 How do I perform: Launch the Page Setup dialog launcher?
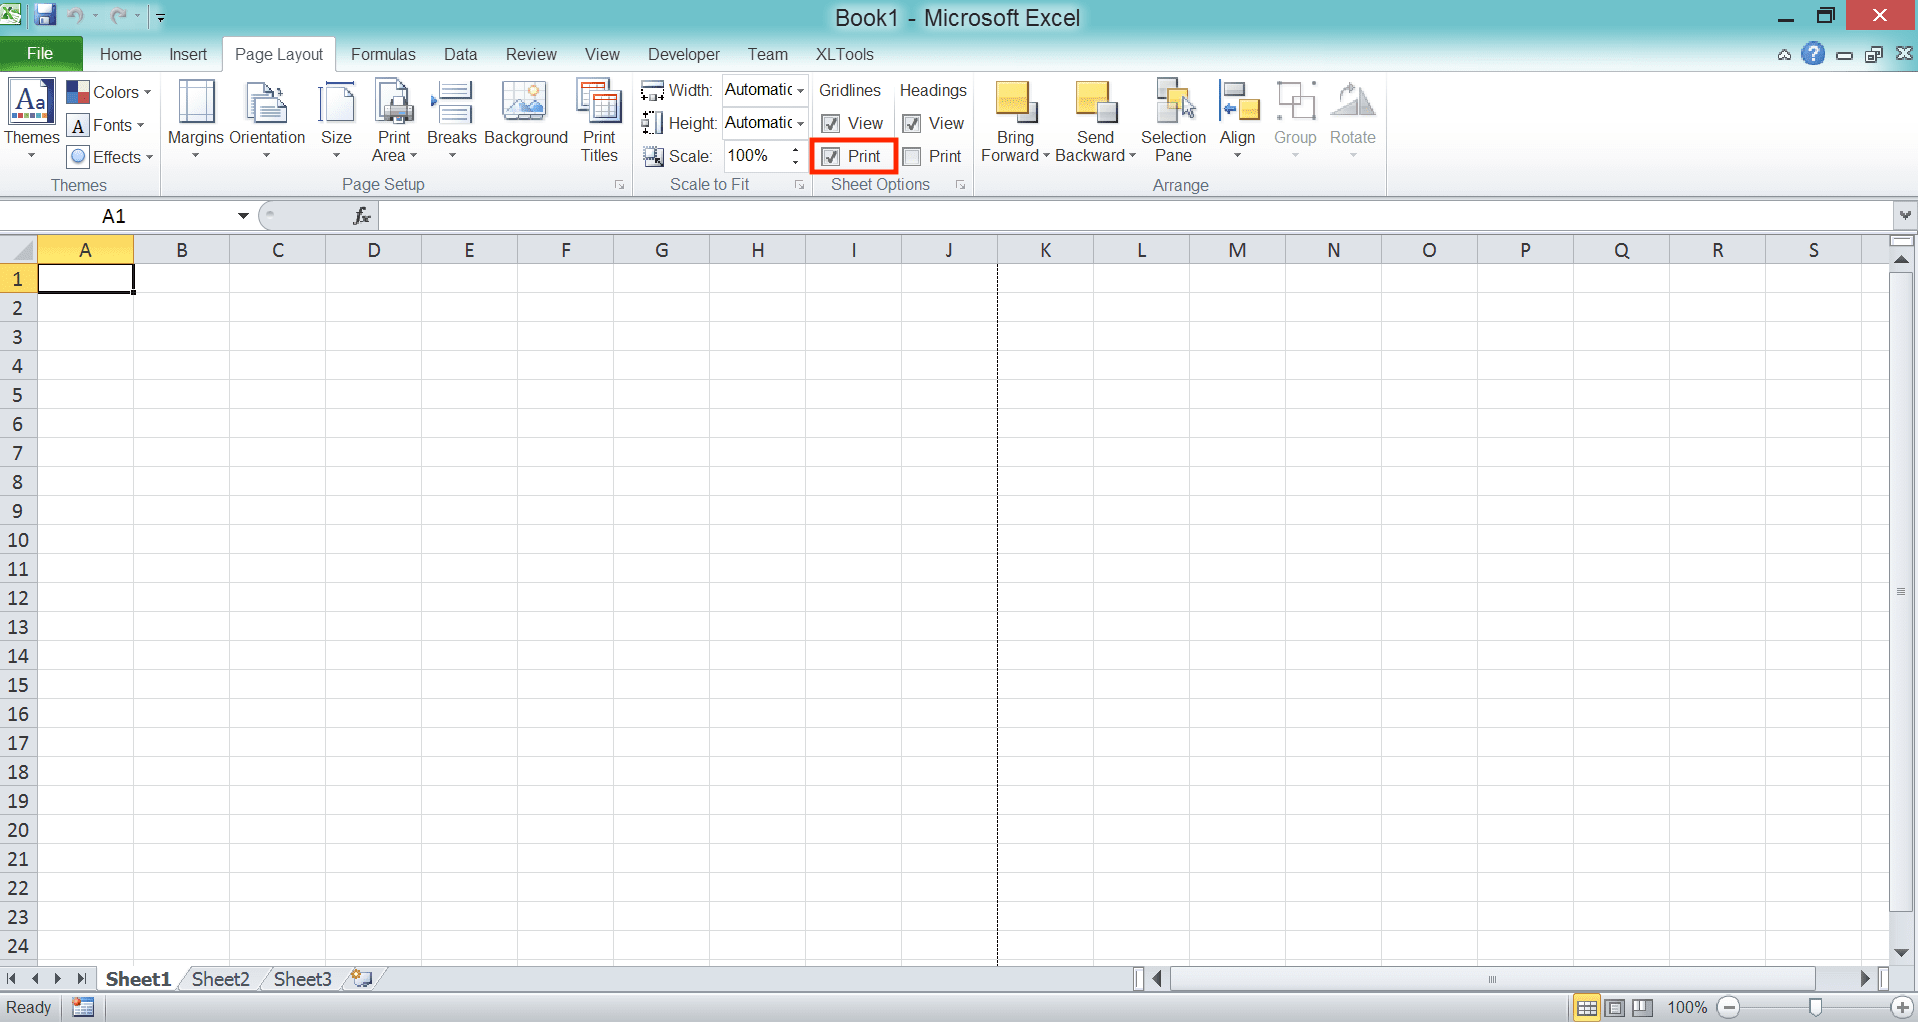point(620,185)
